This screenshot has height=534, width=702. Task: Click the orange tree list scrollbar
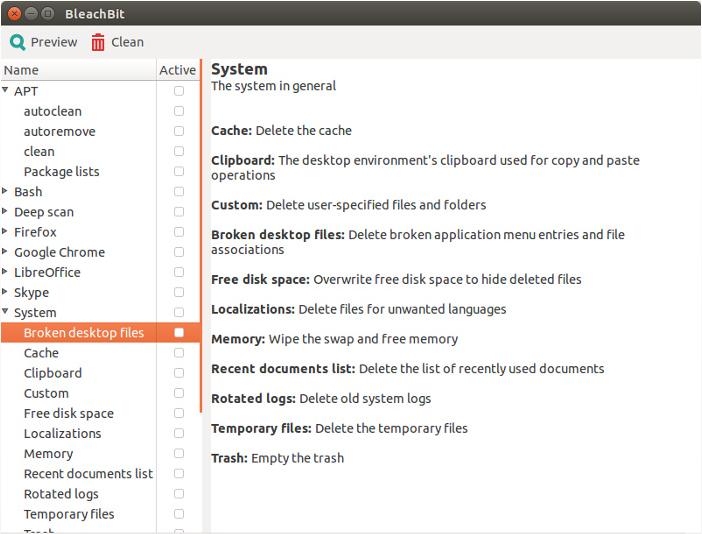(x=201, y=235)
